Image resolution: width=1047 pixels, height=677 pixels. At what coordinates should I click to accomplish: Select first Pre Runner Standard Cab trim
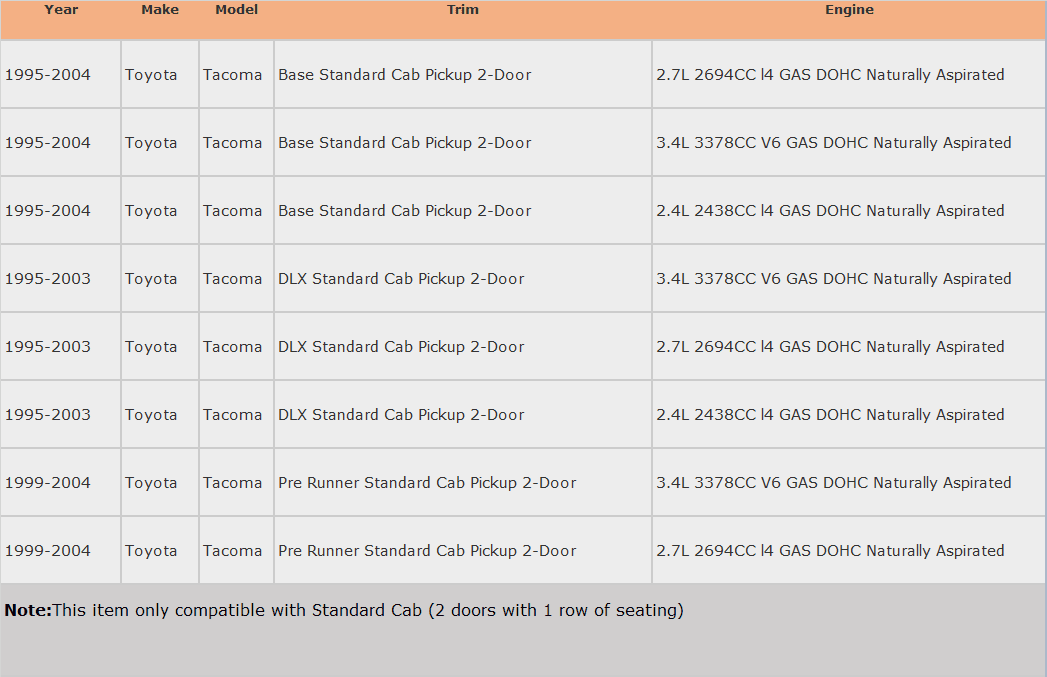coord(427,483)
